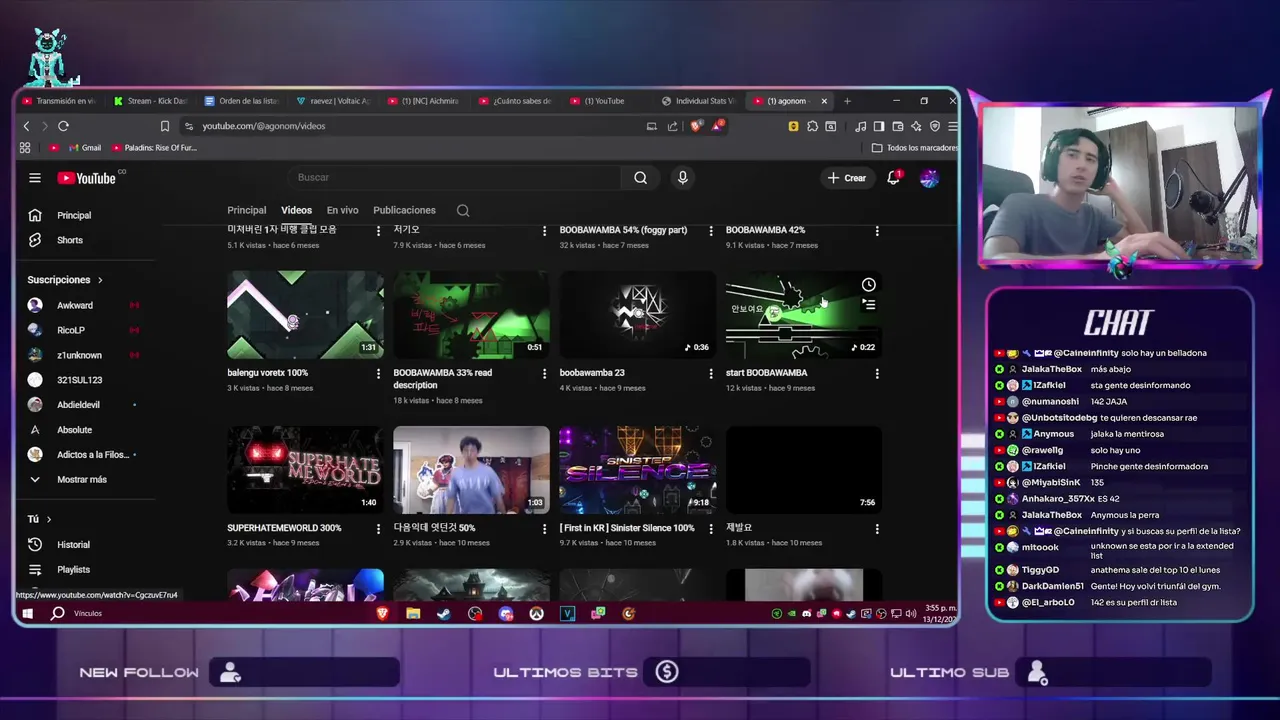
Task: Open options for SUPERHATEMEWORLD 300% video
Action: (x=378, y=528)
